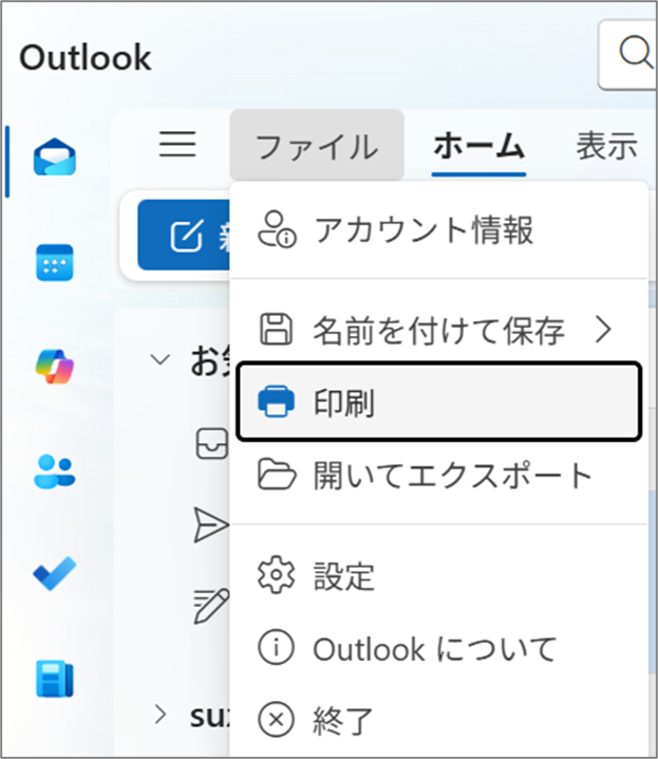The width and height of the screenshot is (658, 759).
Task: Click Outlook について menu item
Action: tap(434, 649)
